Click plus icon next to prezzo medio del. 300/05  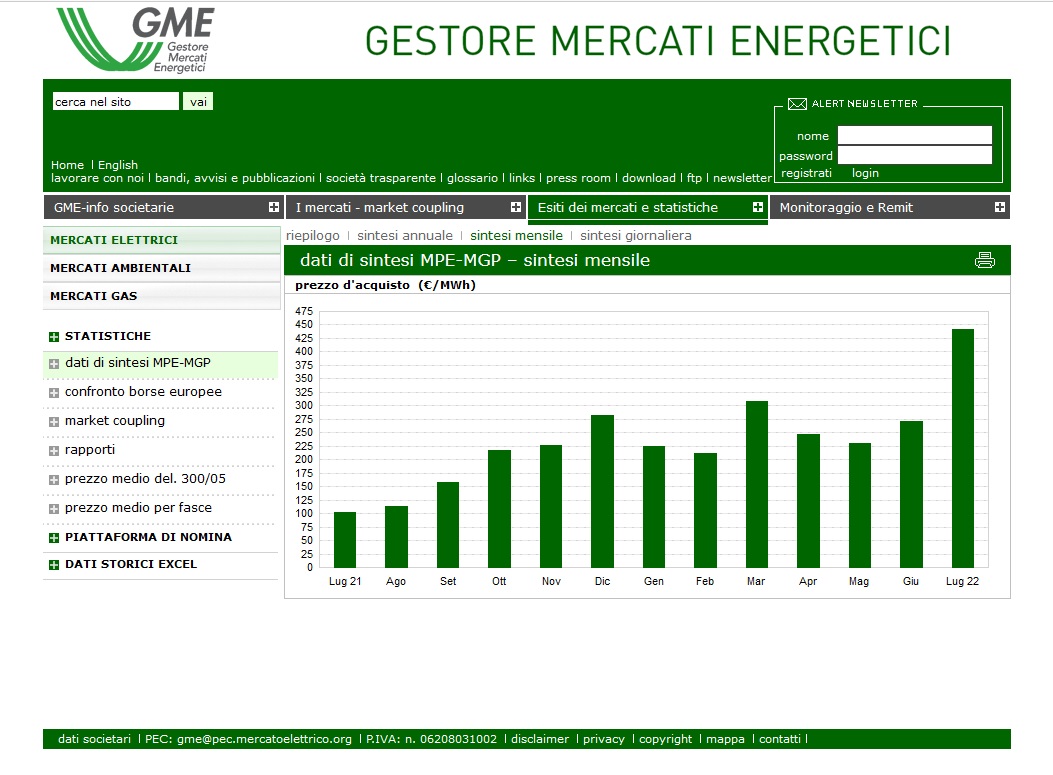(54, 480)
